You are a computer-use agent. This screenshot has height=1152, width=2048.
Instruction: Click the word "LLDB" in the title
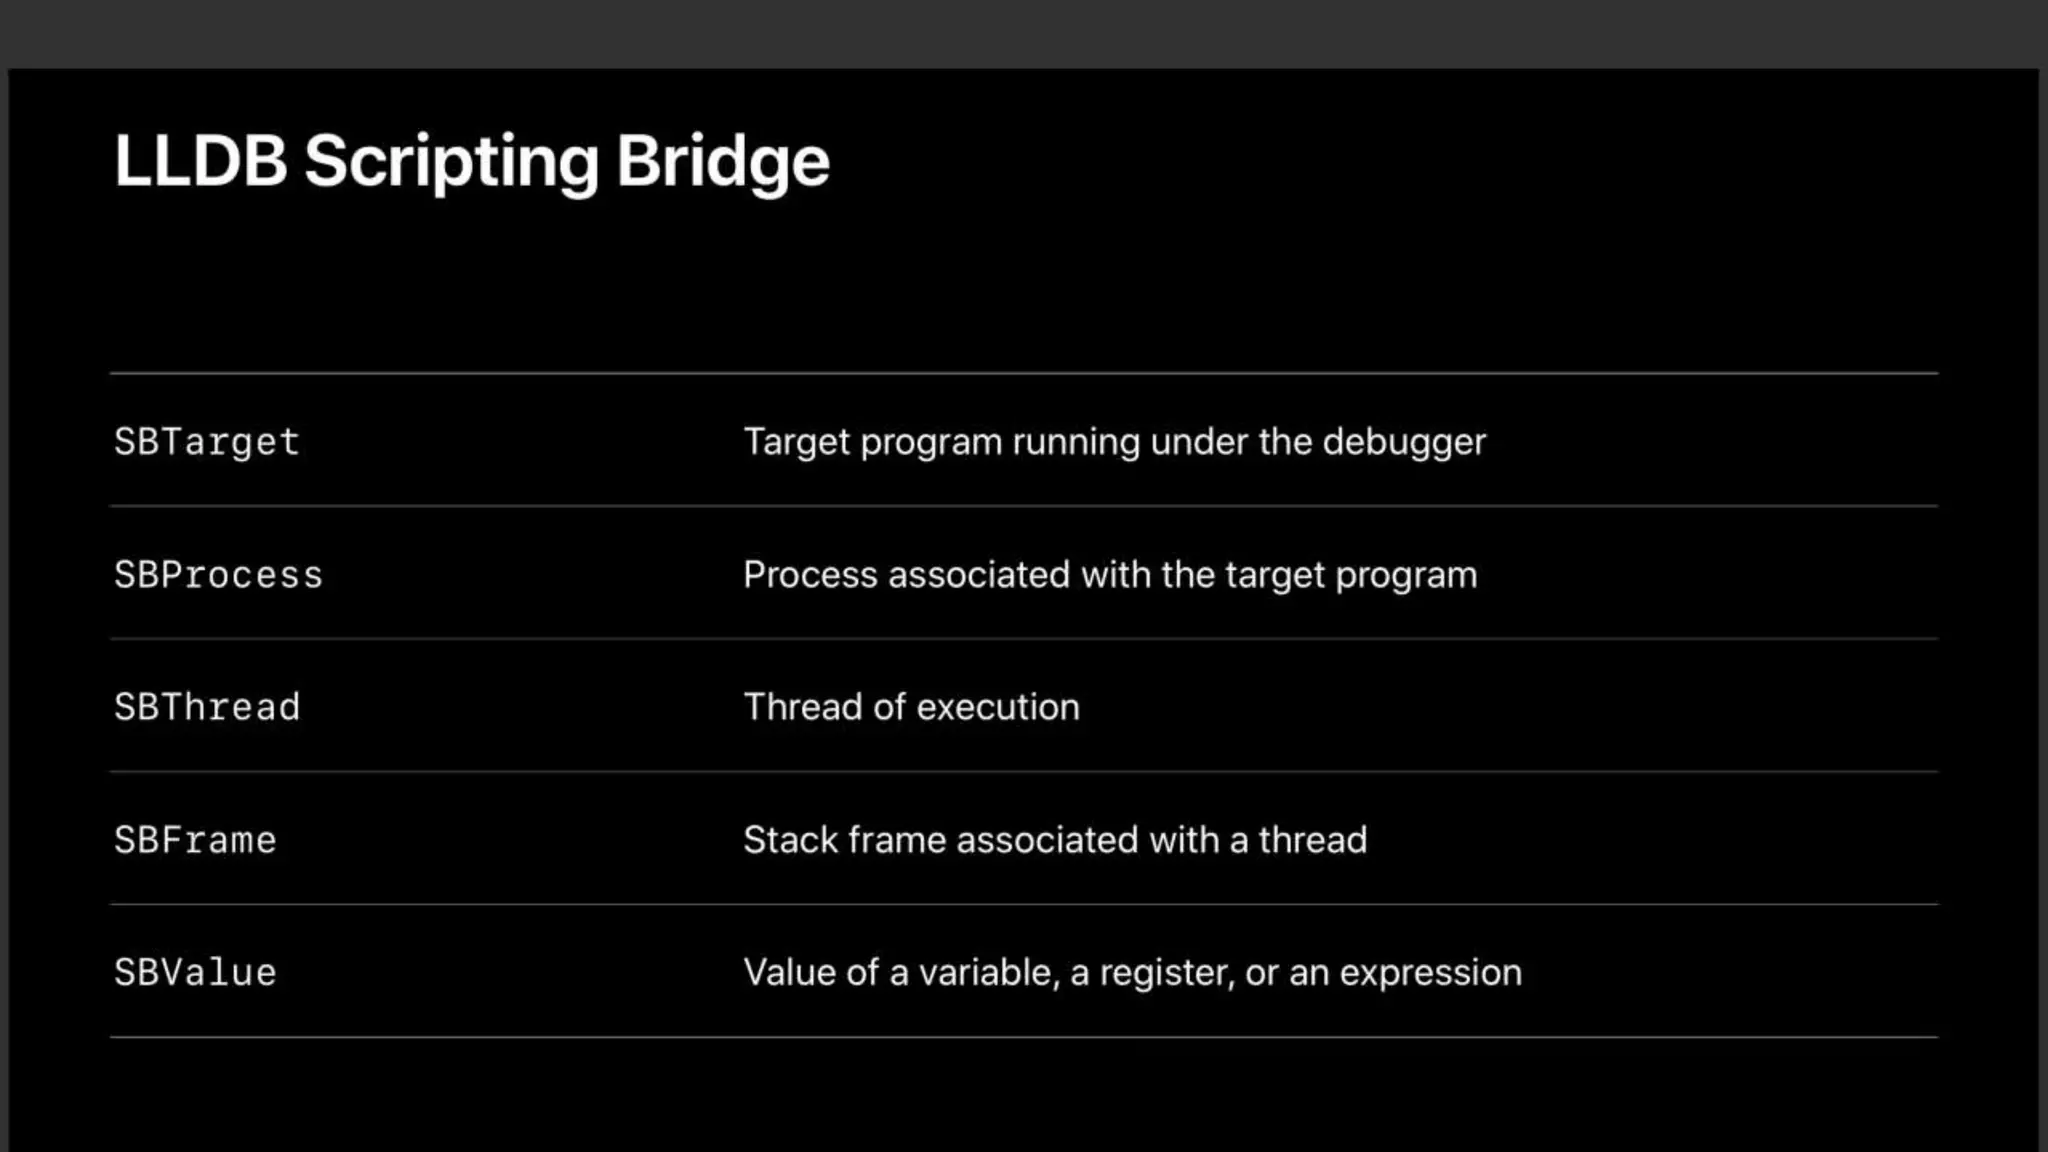coord(201,161)
